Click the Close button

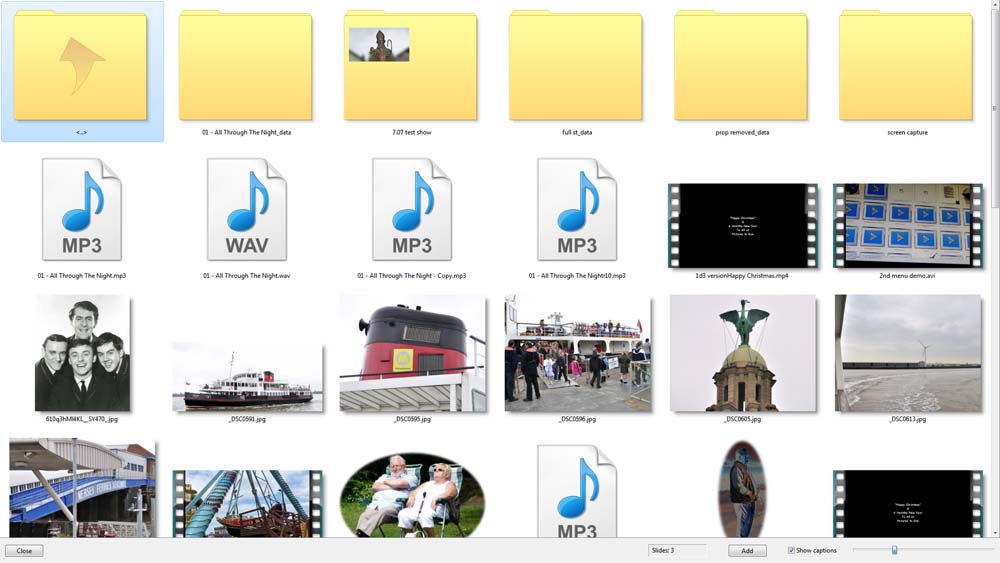(24, 551)
